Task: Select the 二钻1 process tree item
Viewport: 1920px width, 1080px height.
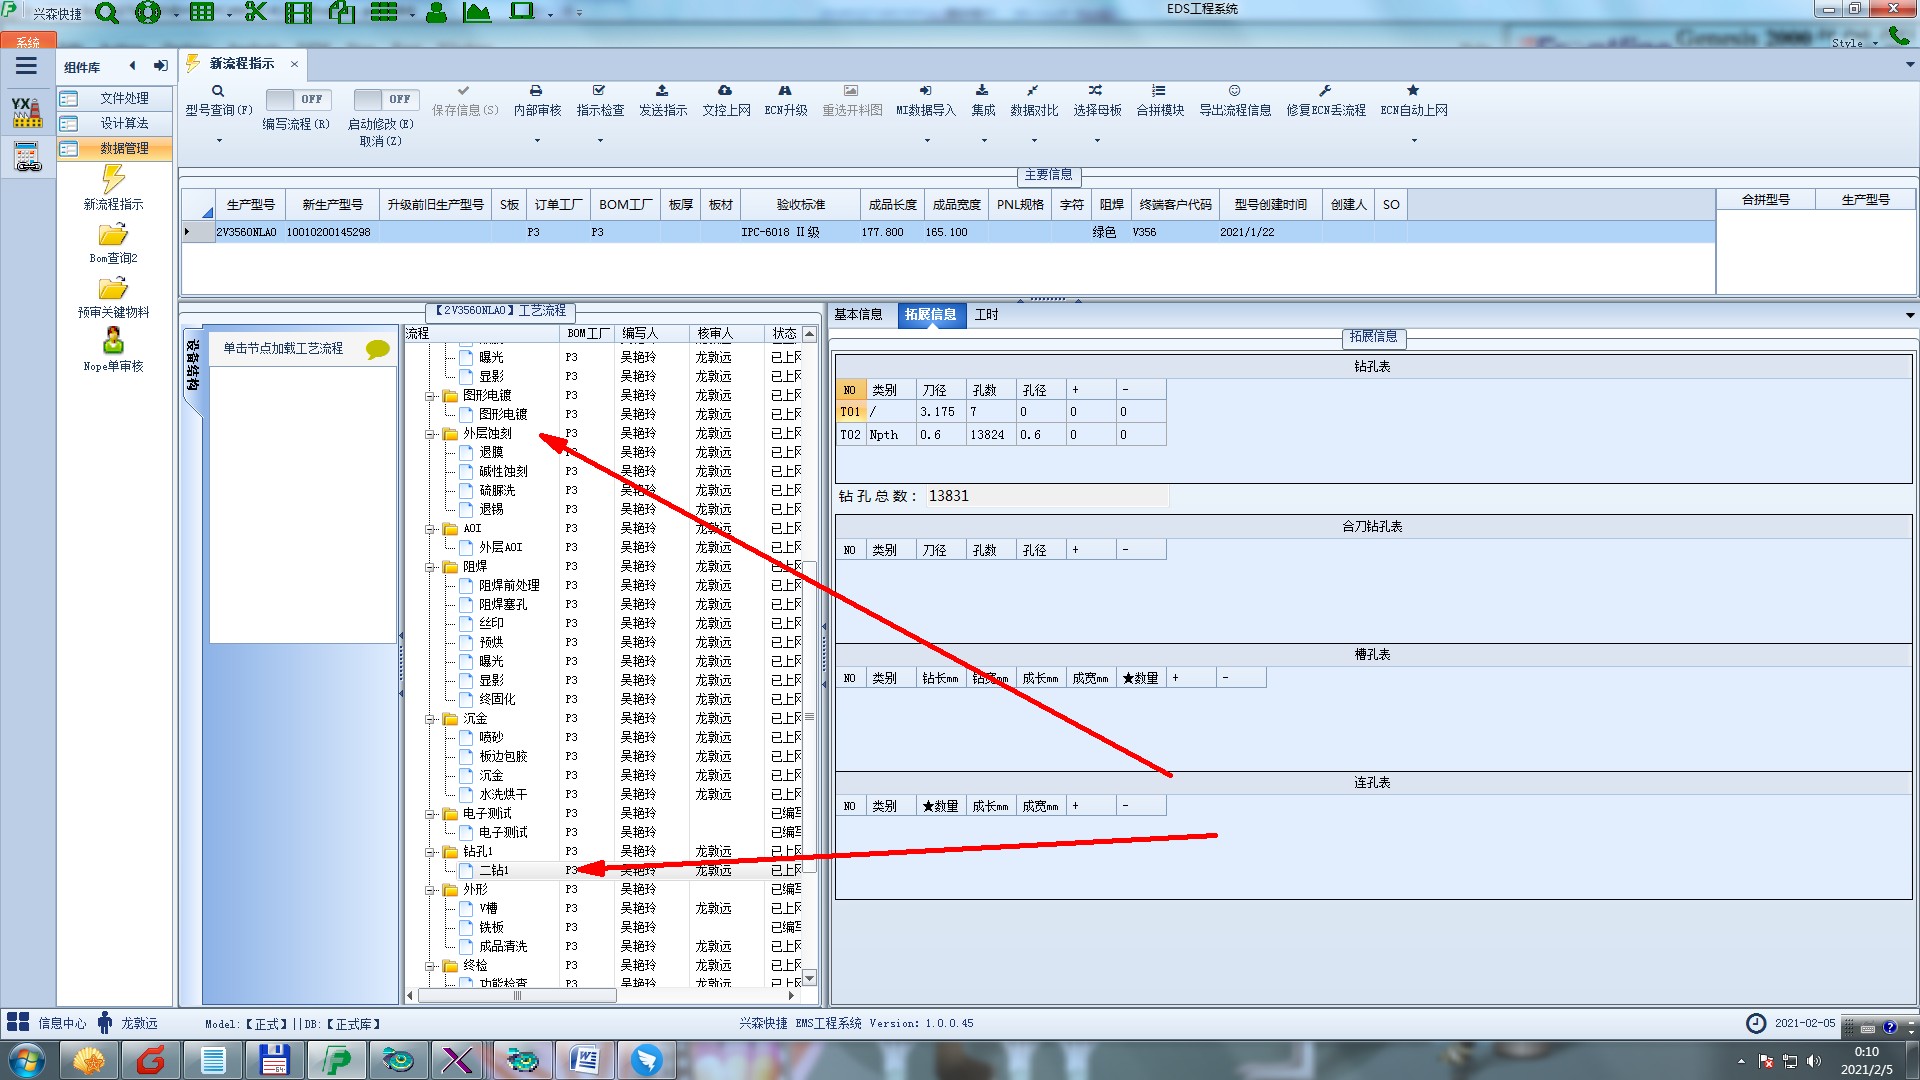Action: pyautogui.click(x=494, y=870)
